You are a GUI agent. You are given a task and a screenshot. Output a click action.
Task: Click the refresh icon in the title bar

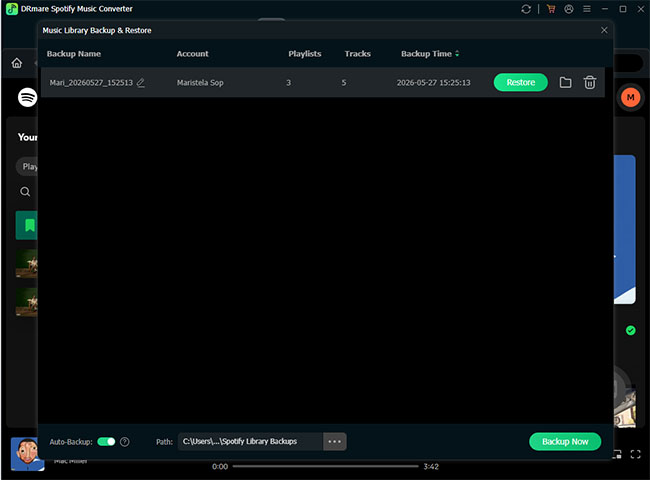tap(526, 9)
